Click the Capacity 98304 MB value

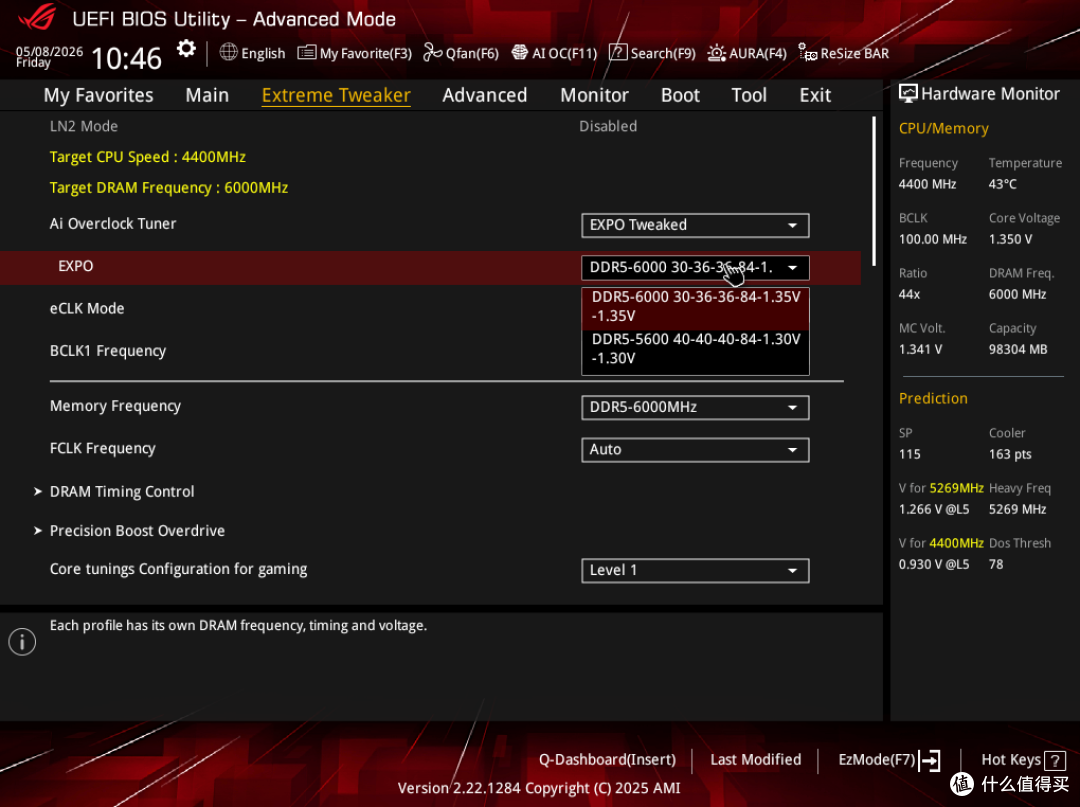(x=1018, y=349)
